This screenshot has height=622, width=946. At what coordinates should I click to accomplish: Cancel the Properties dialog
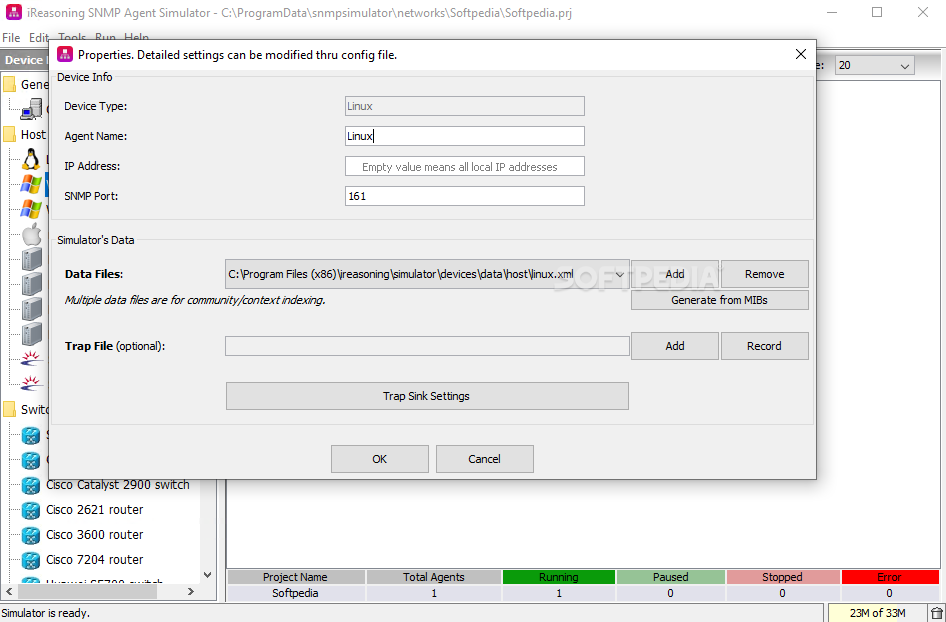484,459
